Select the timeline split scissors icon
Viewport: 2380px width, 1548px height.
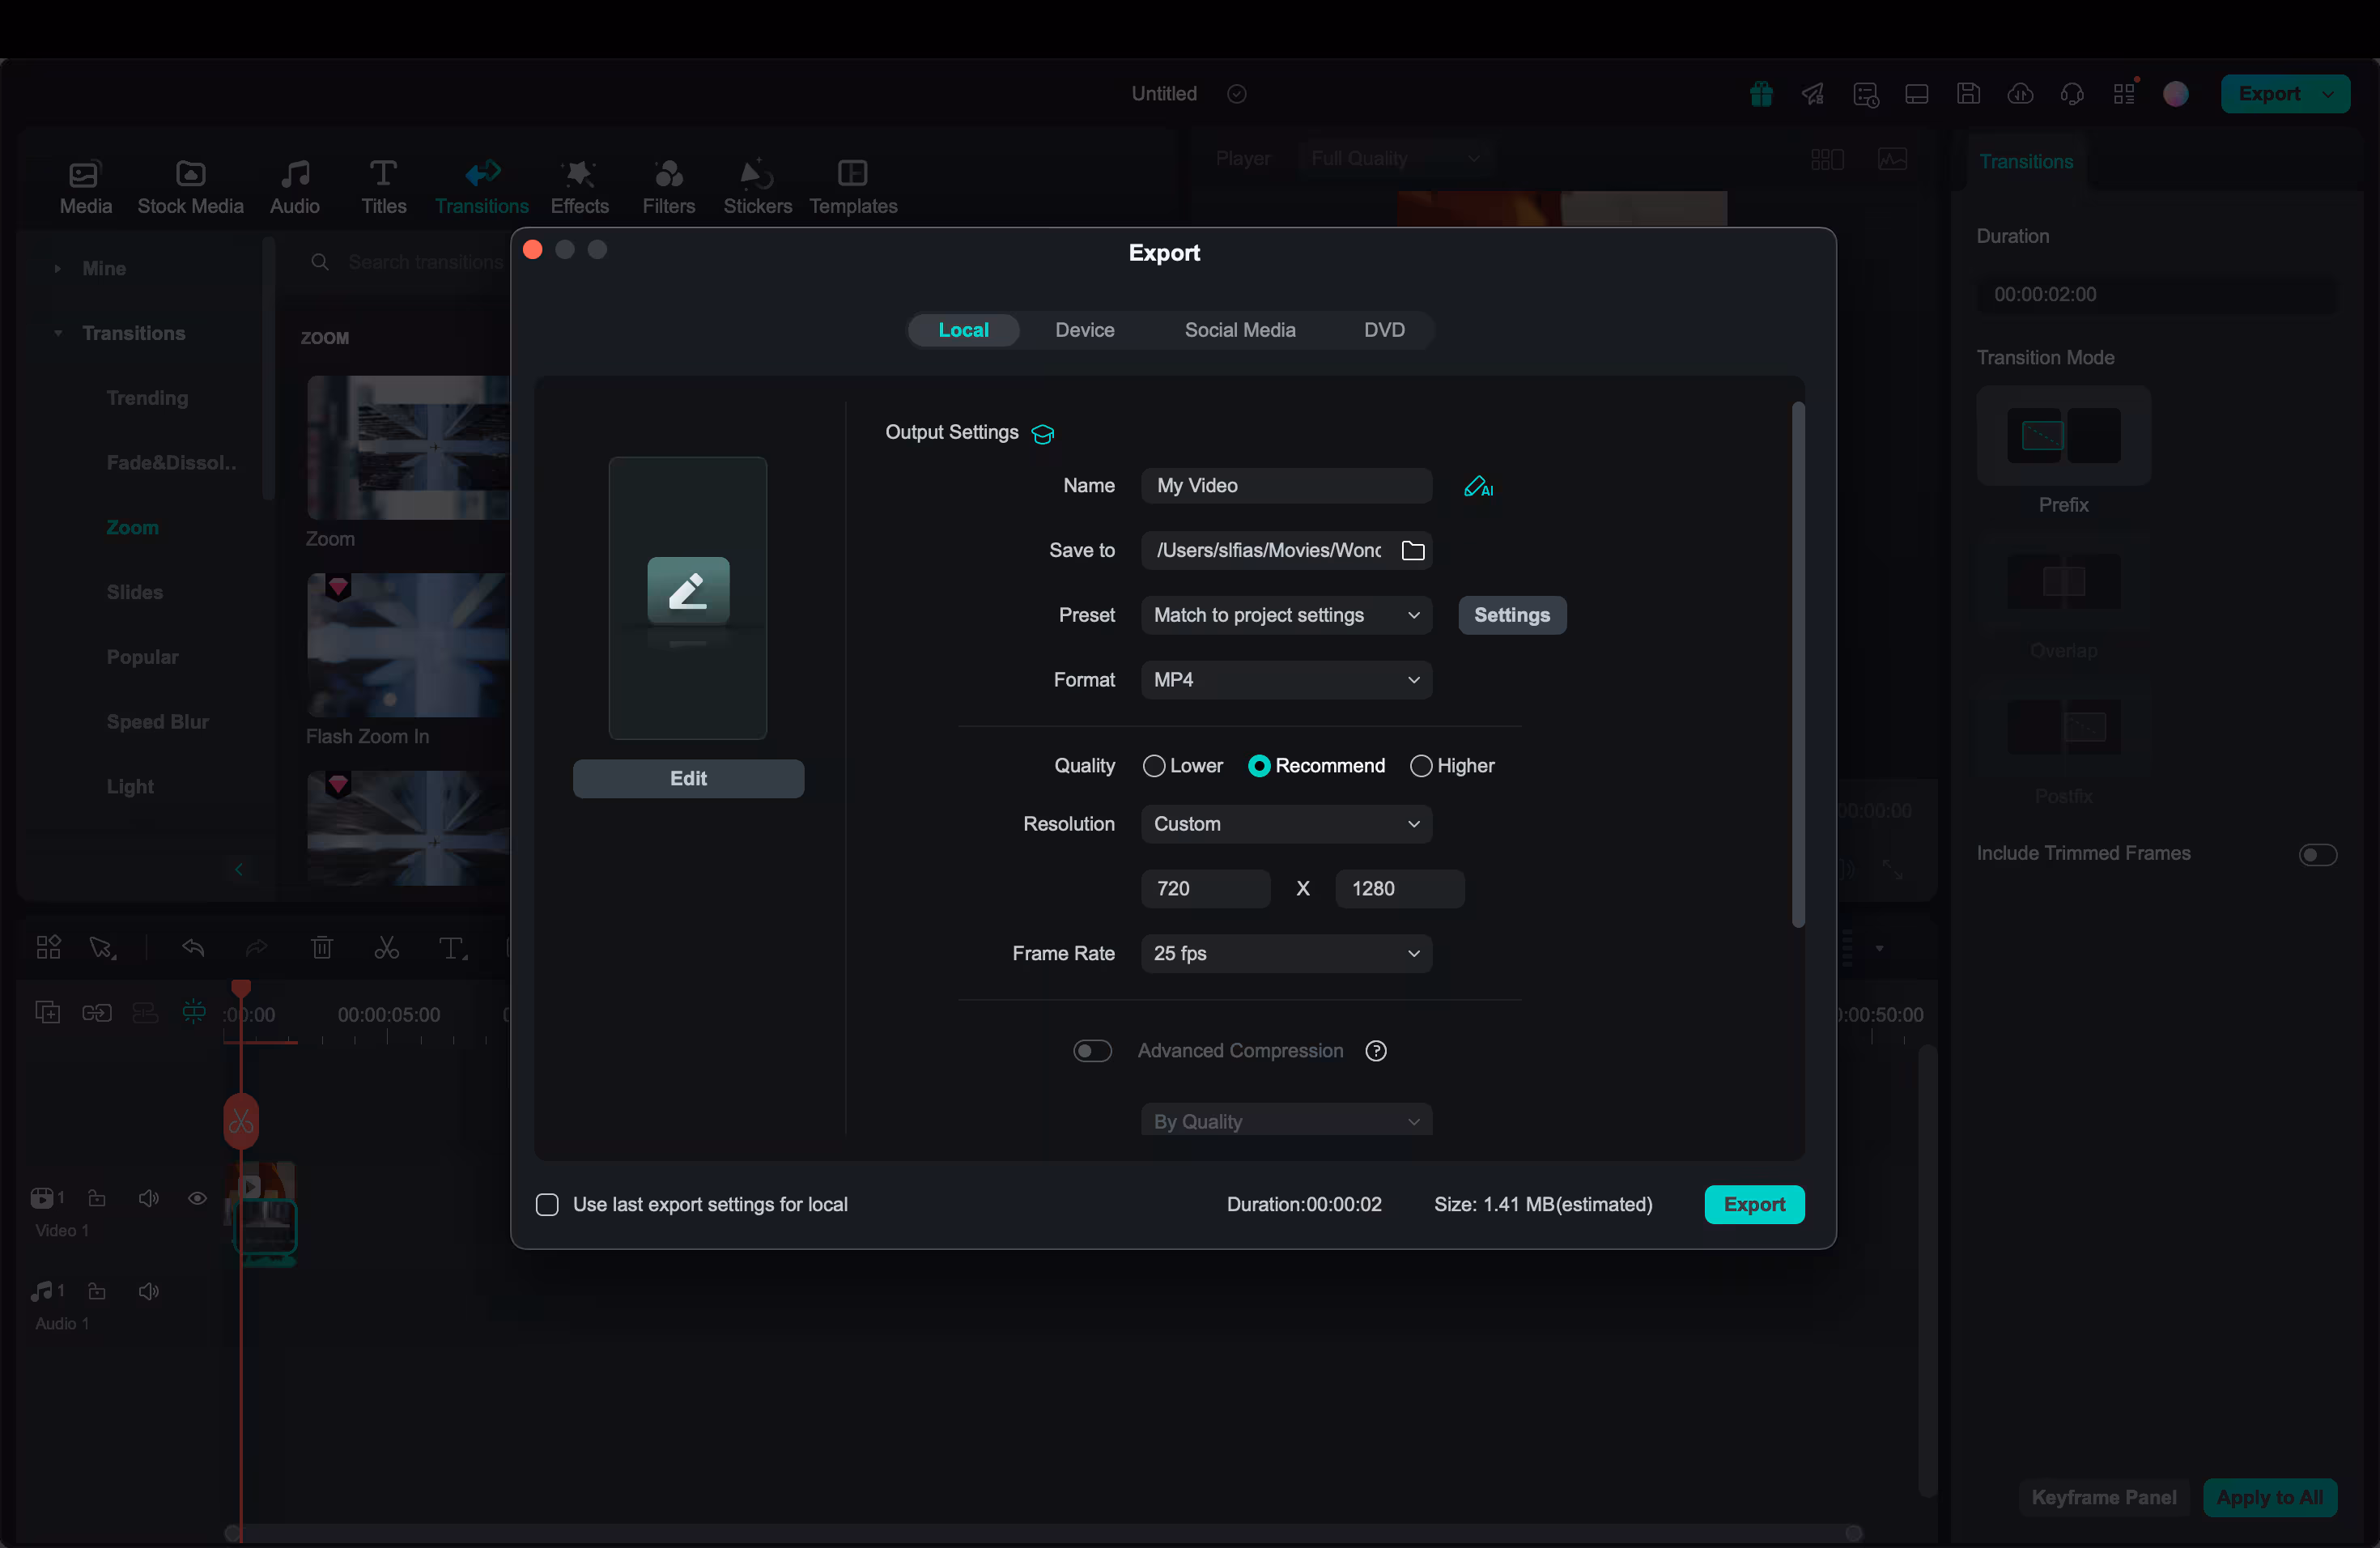pos(386,948)
